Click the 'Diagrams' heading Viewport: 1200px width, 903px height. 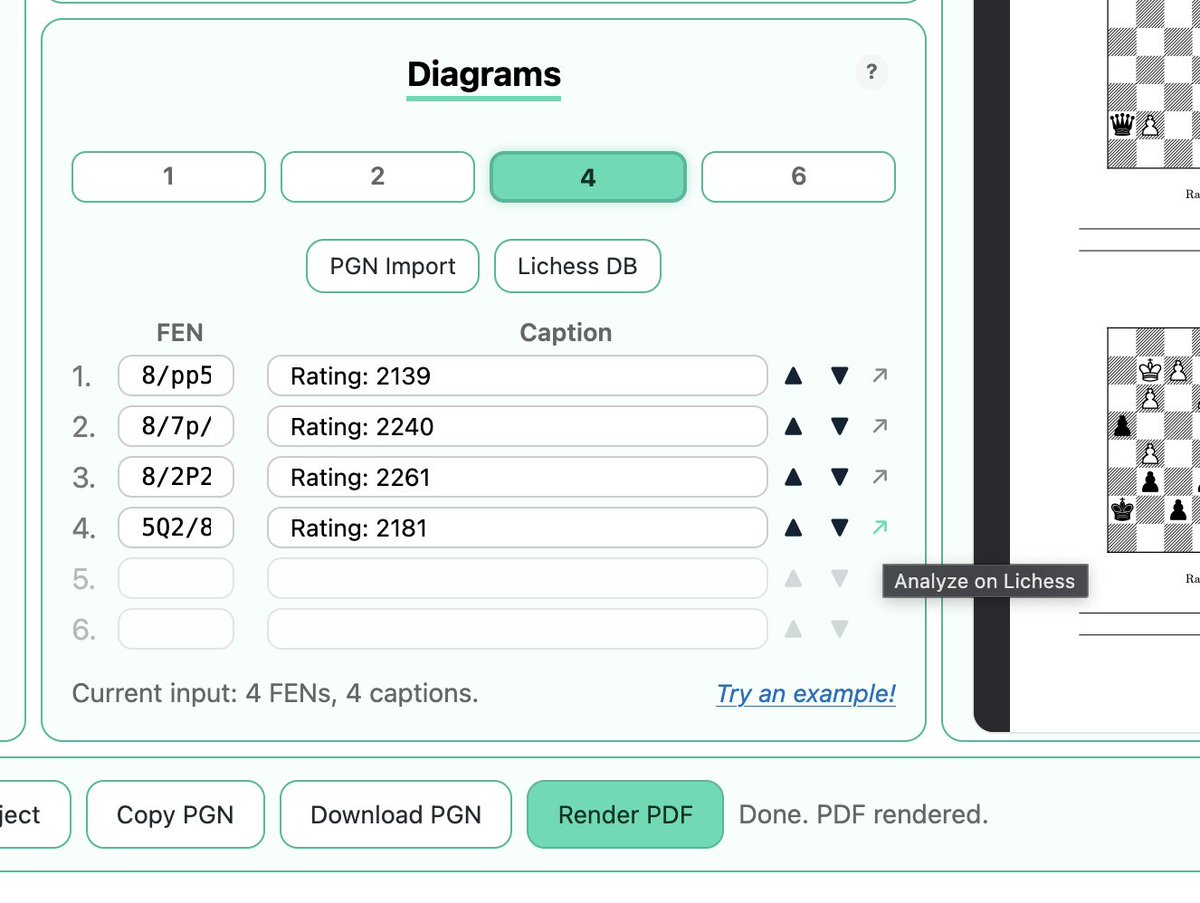coord(484,75)
